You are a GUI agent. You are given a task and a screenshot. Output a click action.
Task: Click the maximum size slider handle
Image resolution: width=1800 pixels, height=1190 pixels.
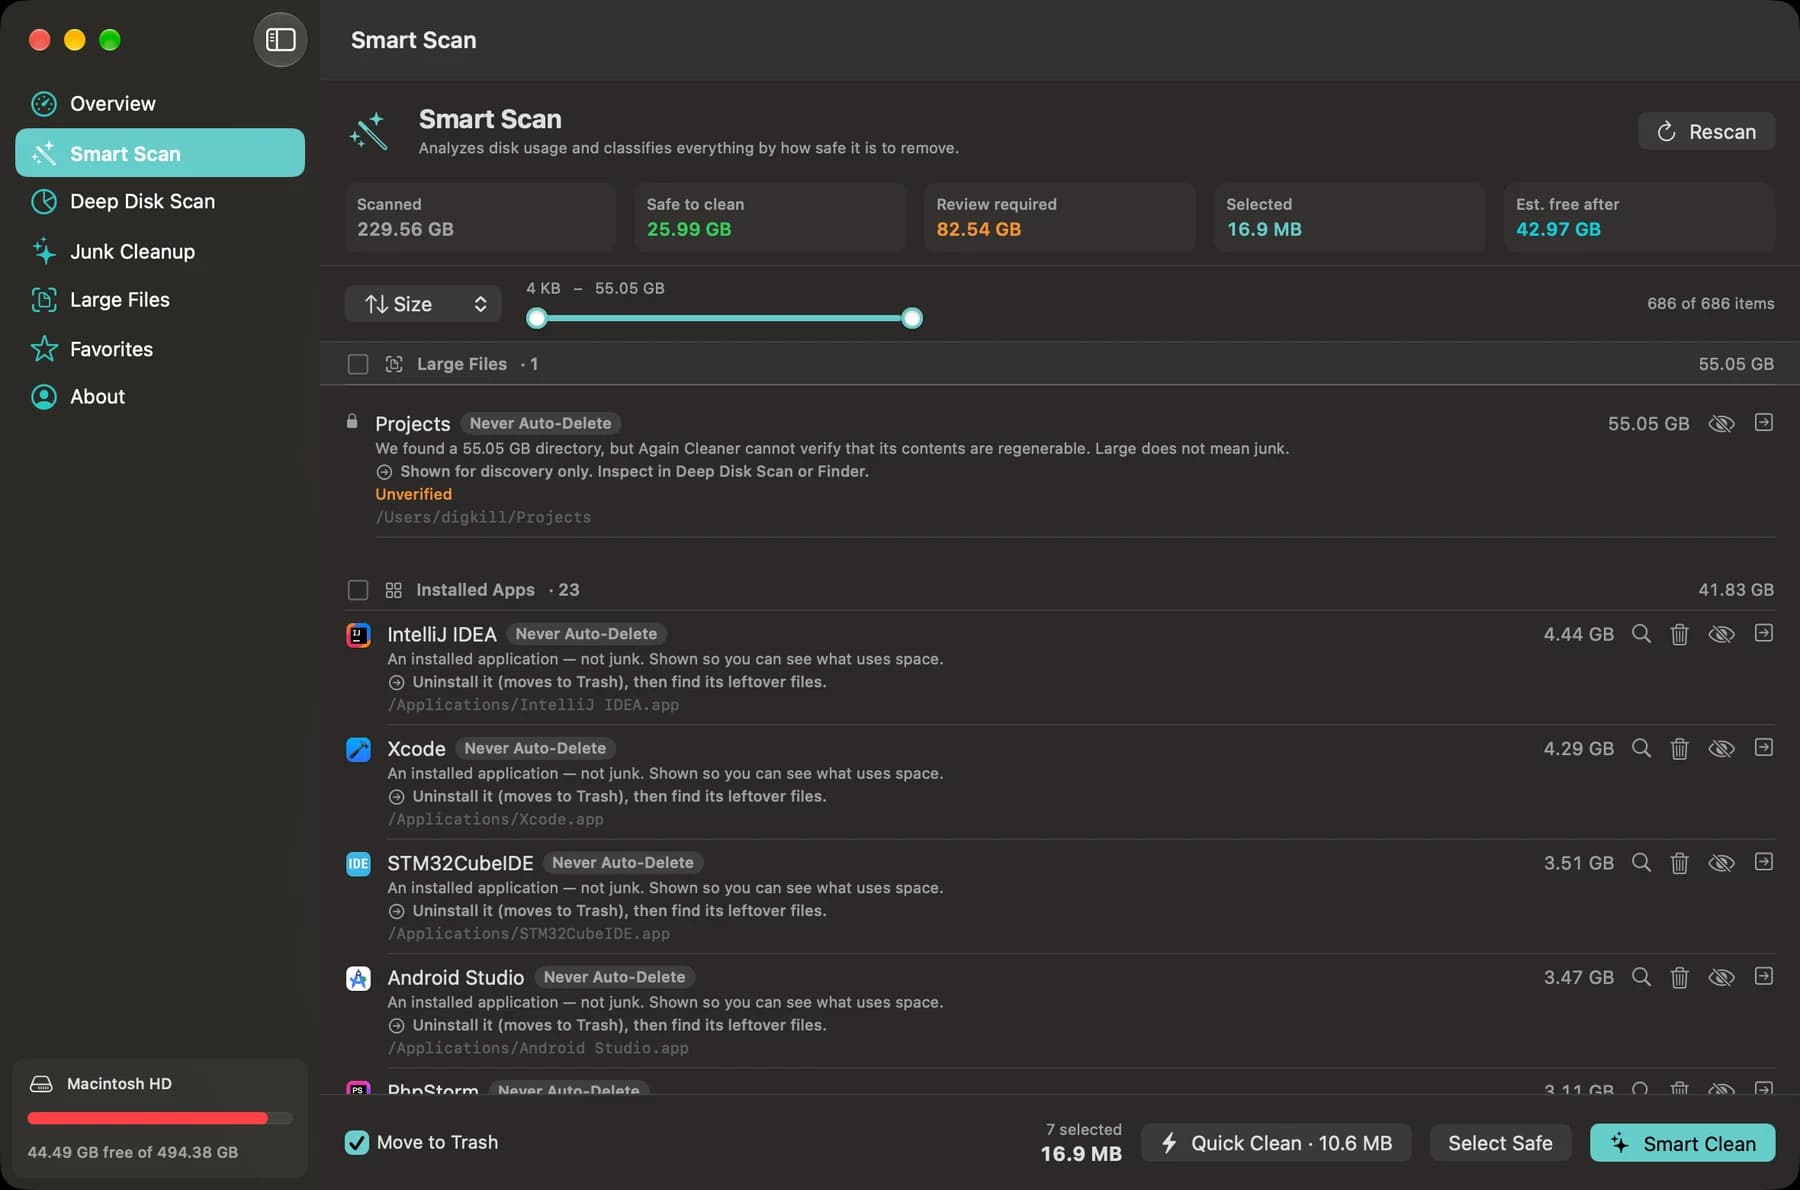point(912,318)
